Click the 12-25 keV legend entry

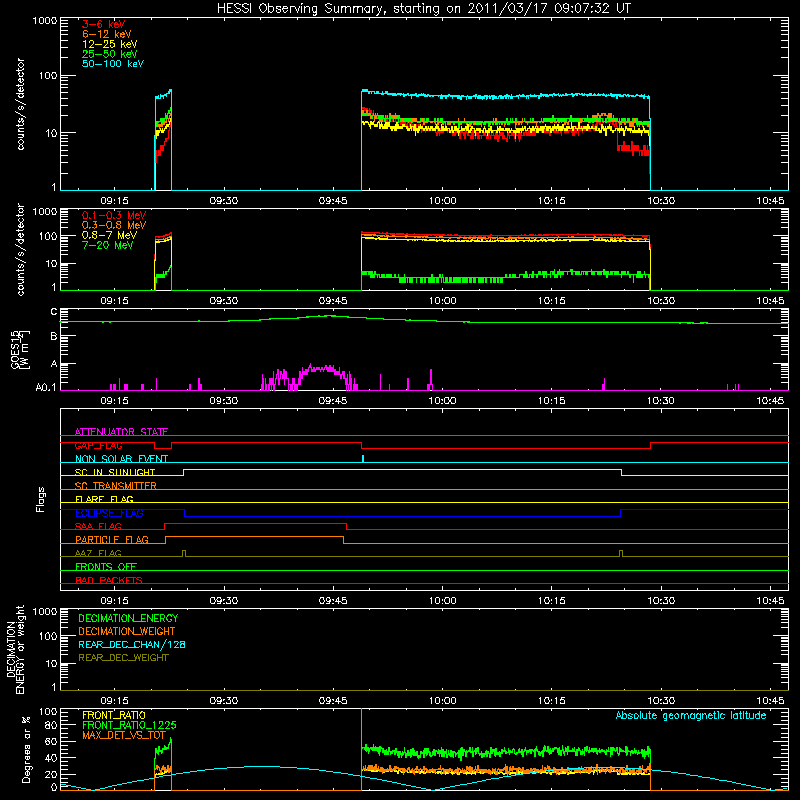click(x=110, y=44)
